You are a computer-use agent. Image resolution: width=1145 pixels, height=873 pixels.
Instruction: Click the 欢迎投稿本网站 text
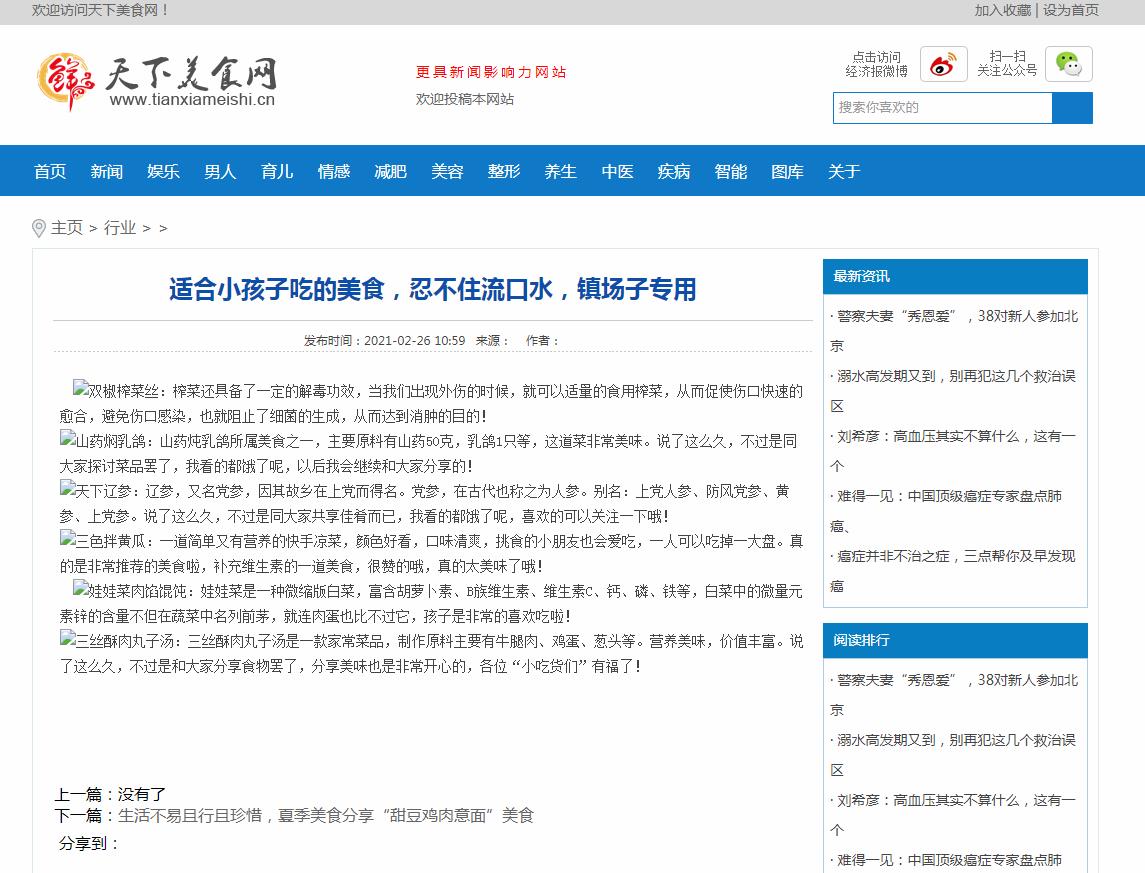pyautogui.click(x=464, y=99)
